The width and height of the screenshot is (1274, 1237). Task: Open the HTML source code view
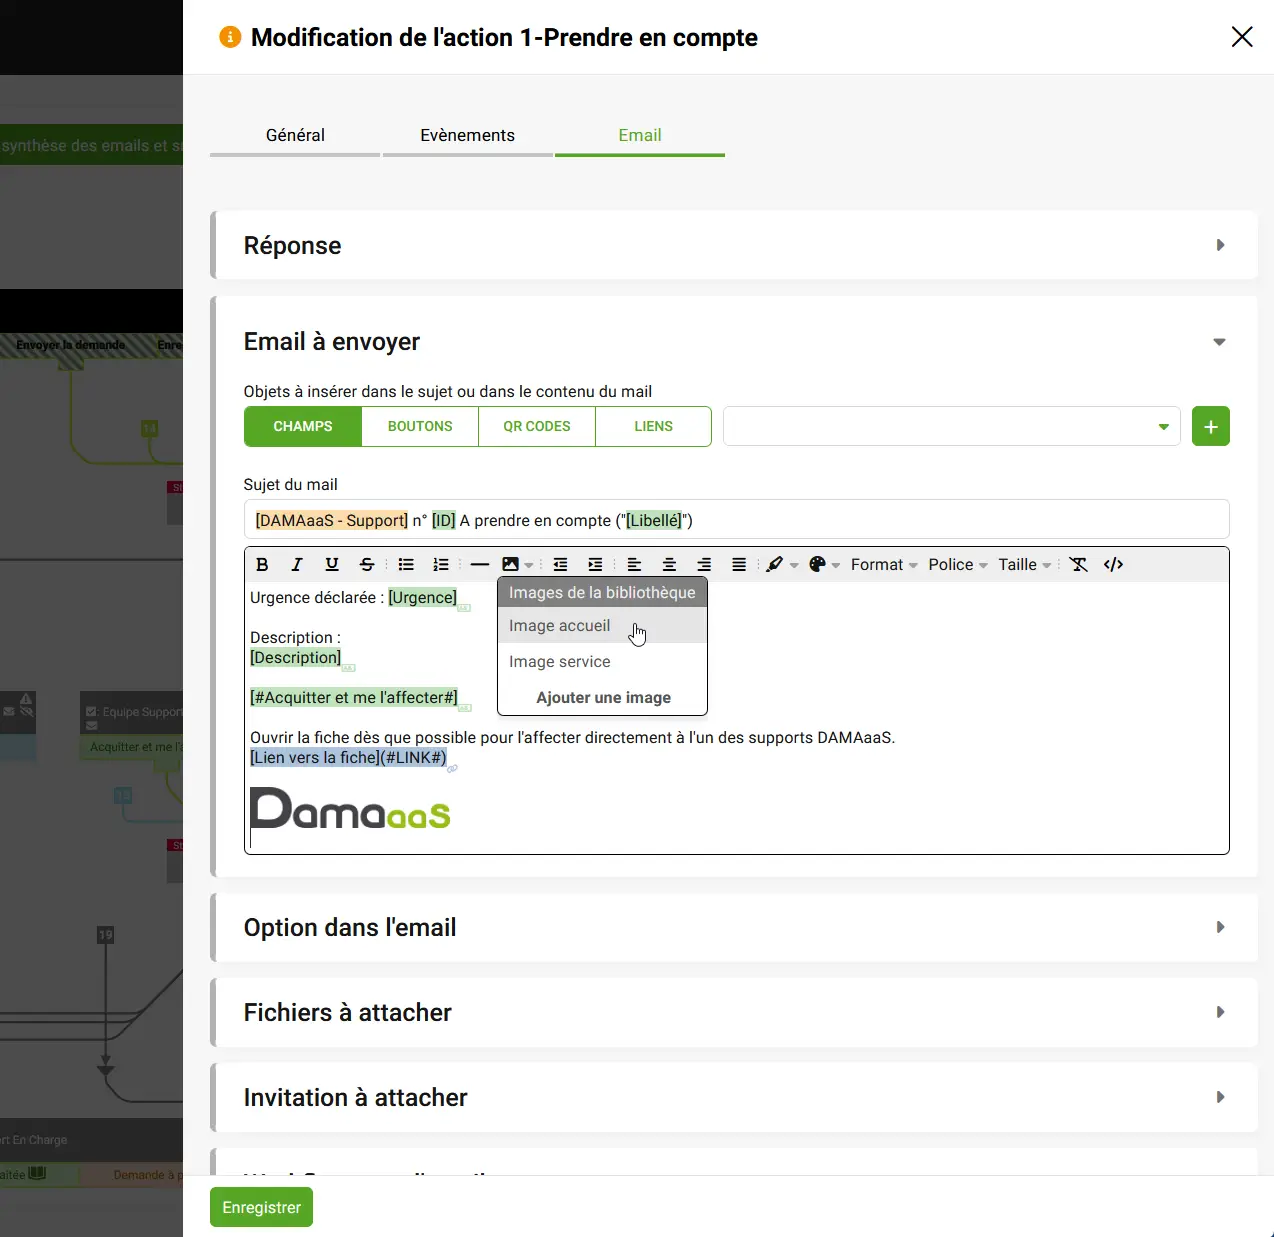(1113, 564)
